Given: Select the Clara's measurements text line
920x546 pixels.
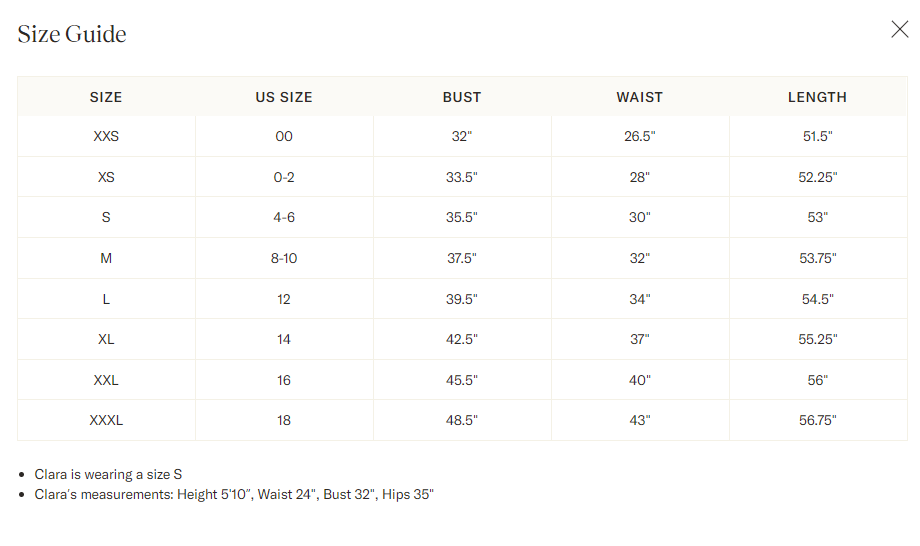Looking at the screenshot, I should [x=234, y=494].
